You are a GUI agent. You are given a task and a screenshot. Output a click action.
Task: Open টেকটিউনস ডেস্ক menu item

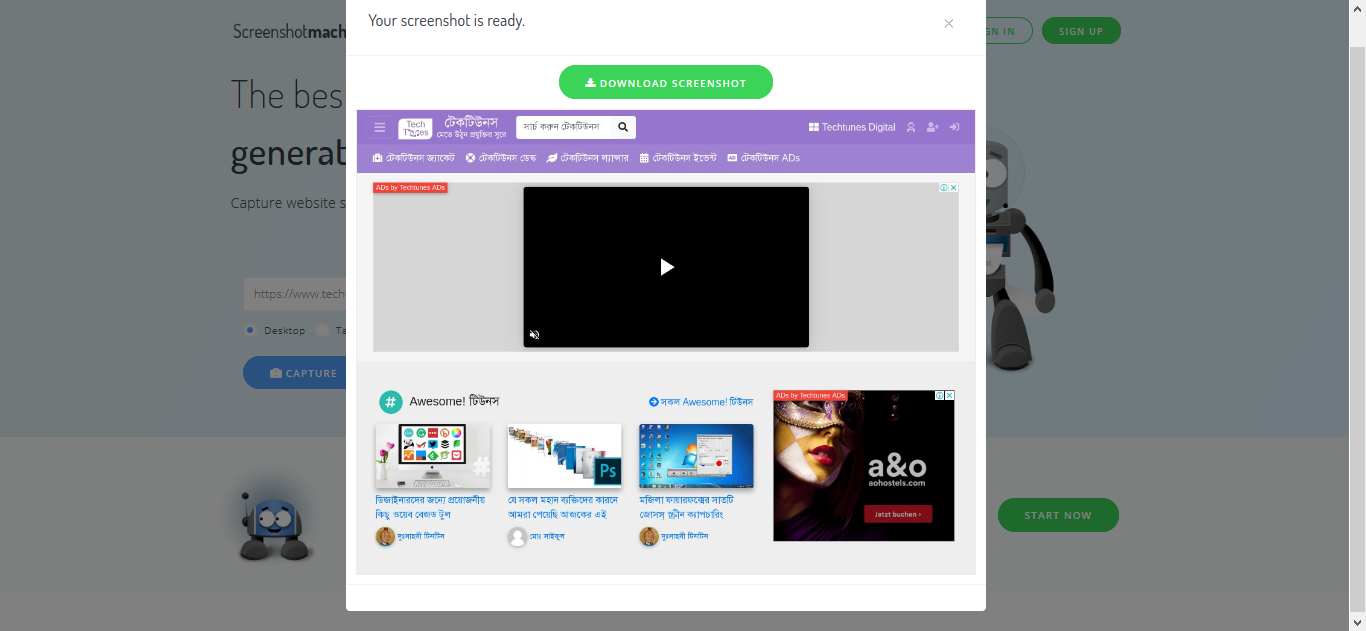(x=501, y=158)
